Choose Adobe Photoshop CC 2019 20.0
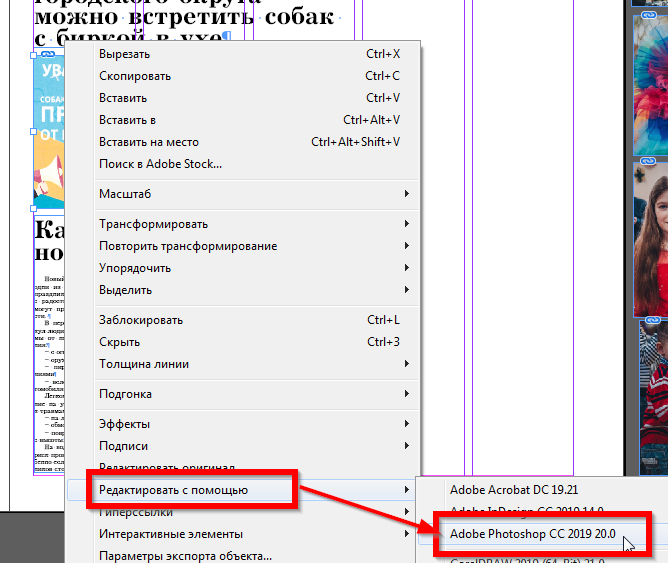This screenshot has width=668, height=563. [543, 534]
